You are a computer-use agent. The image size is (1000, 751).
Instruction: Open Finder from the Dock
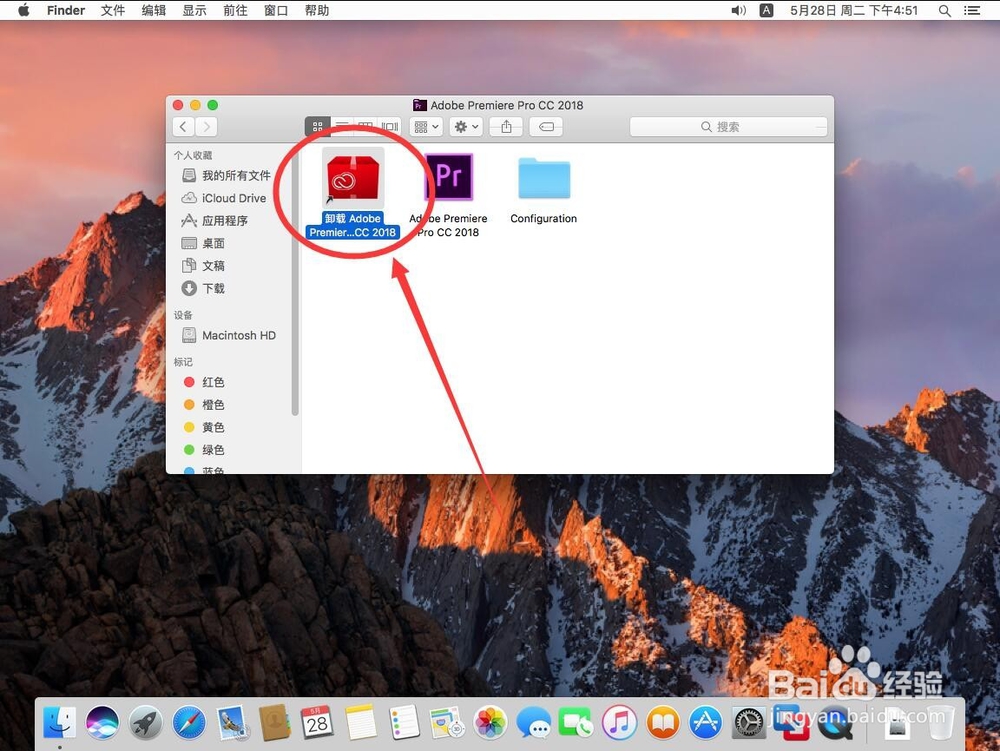coord(60,723)
